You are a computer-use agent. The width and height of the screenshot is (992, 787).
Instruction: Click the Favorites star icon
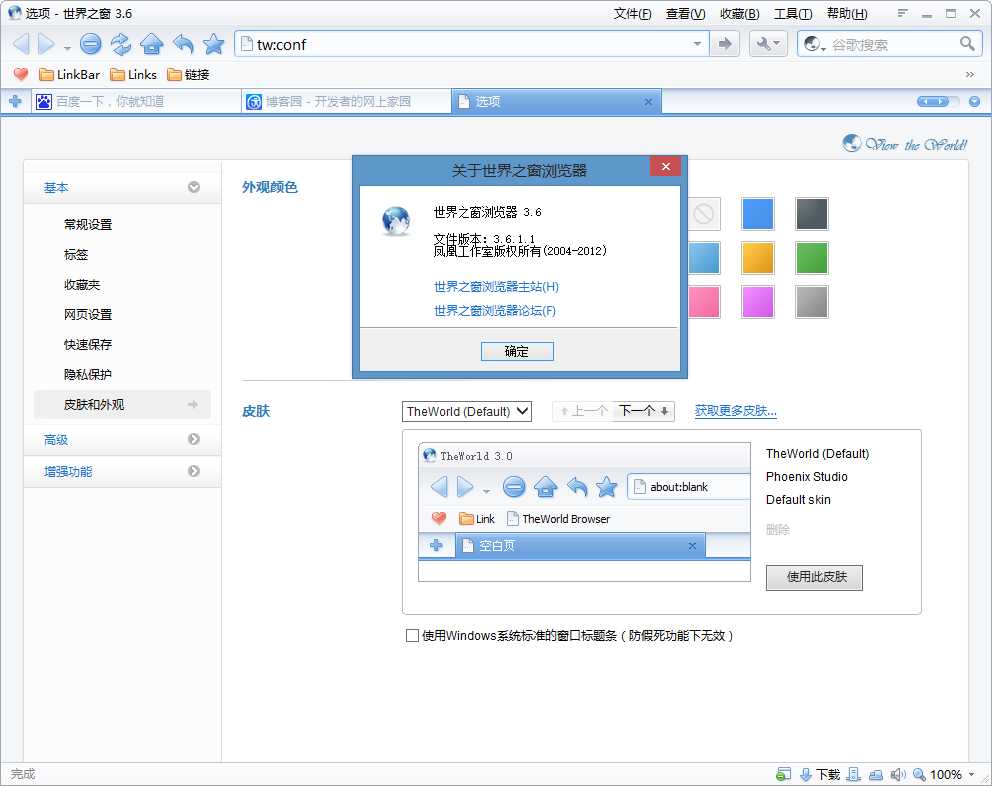pos(214,44)
